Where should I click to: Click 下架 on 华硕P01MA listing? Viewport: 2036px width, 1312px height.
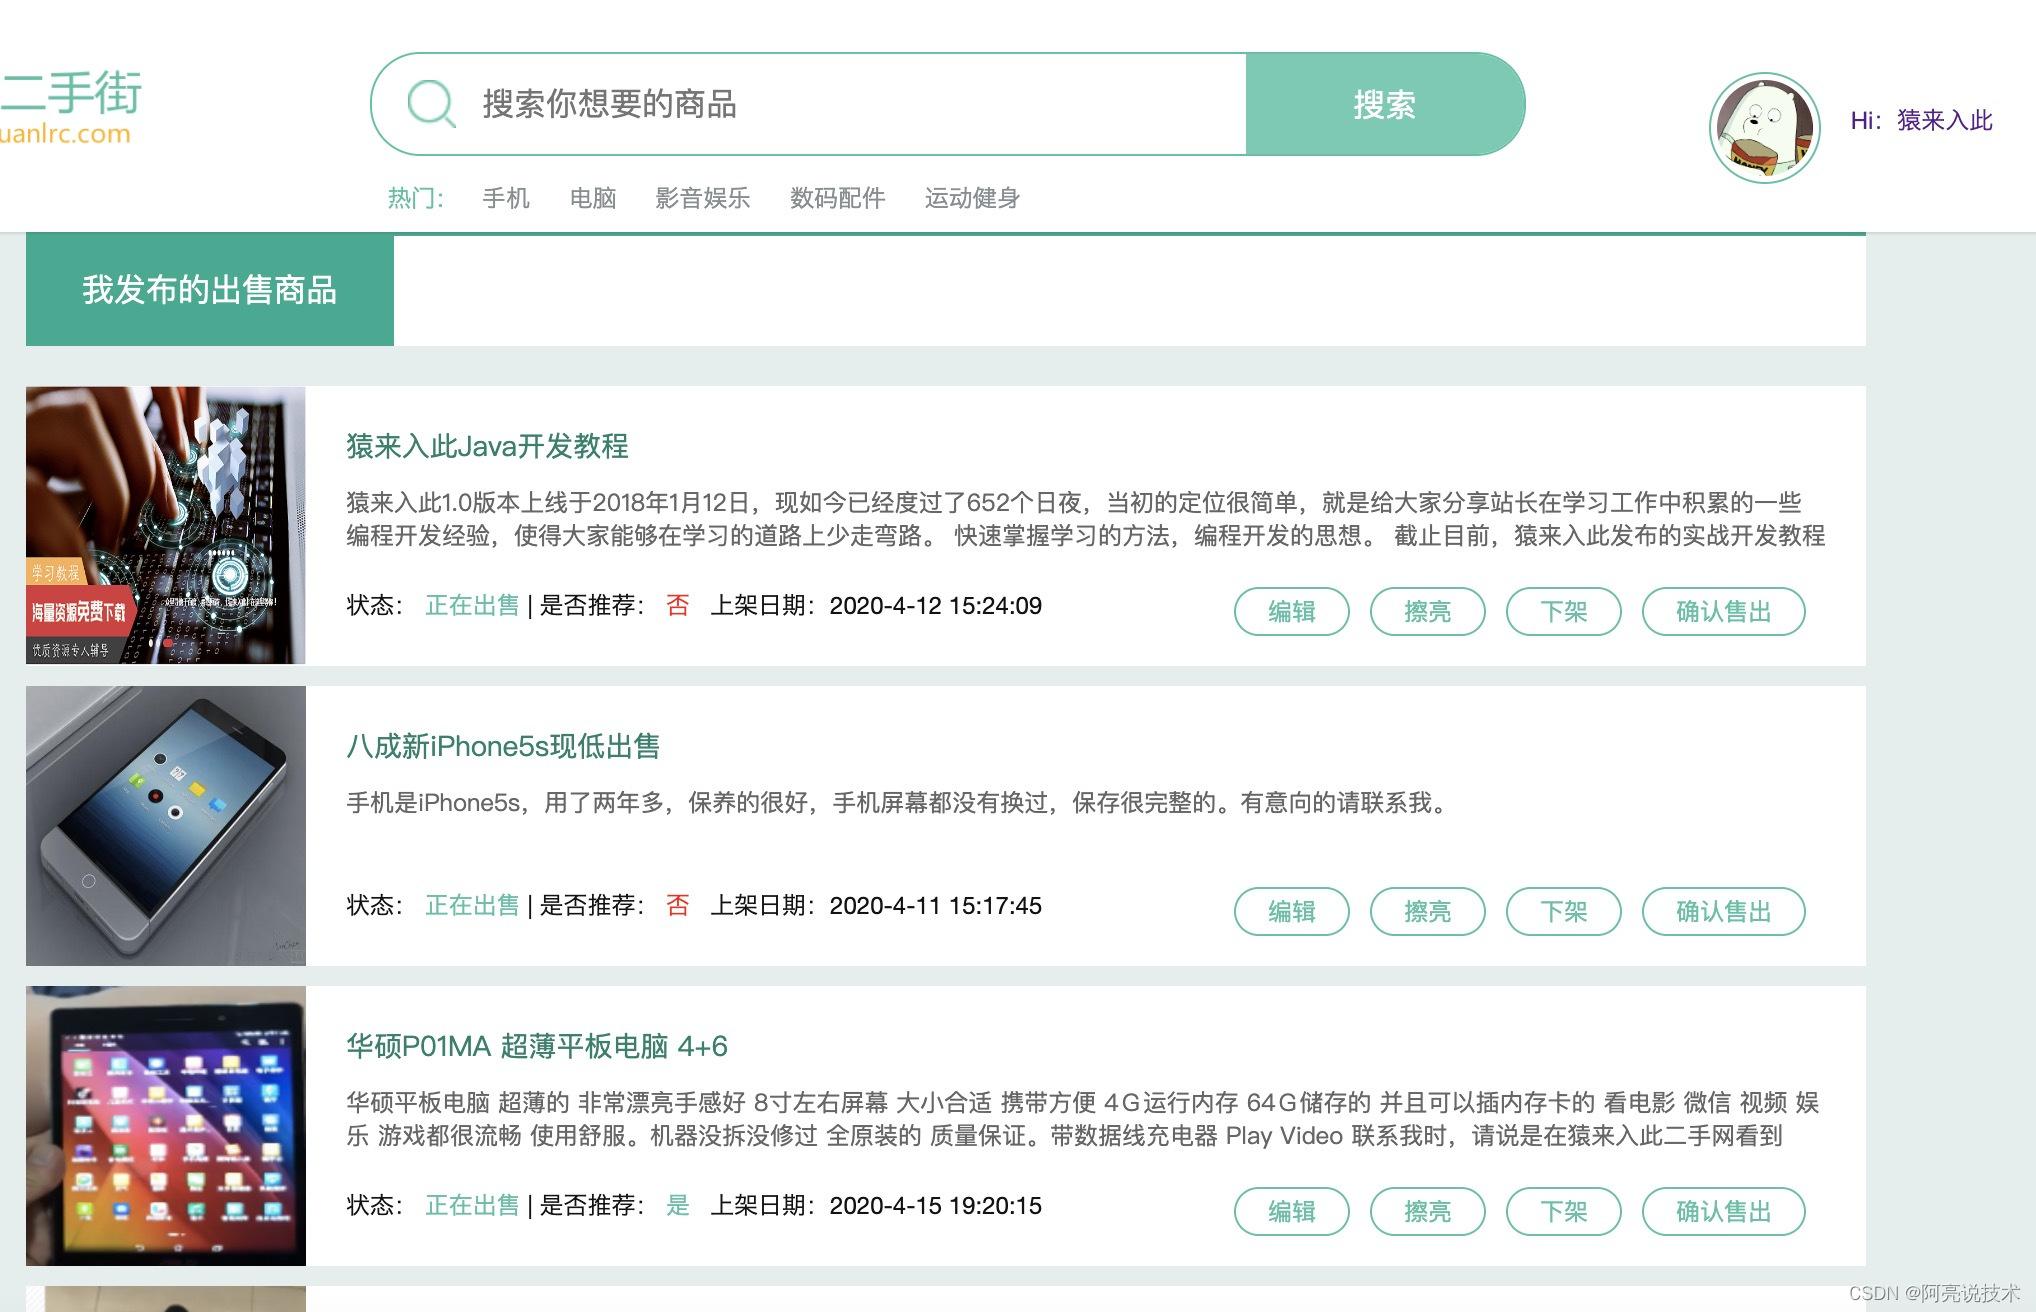[1563, 1211]
